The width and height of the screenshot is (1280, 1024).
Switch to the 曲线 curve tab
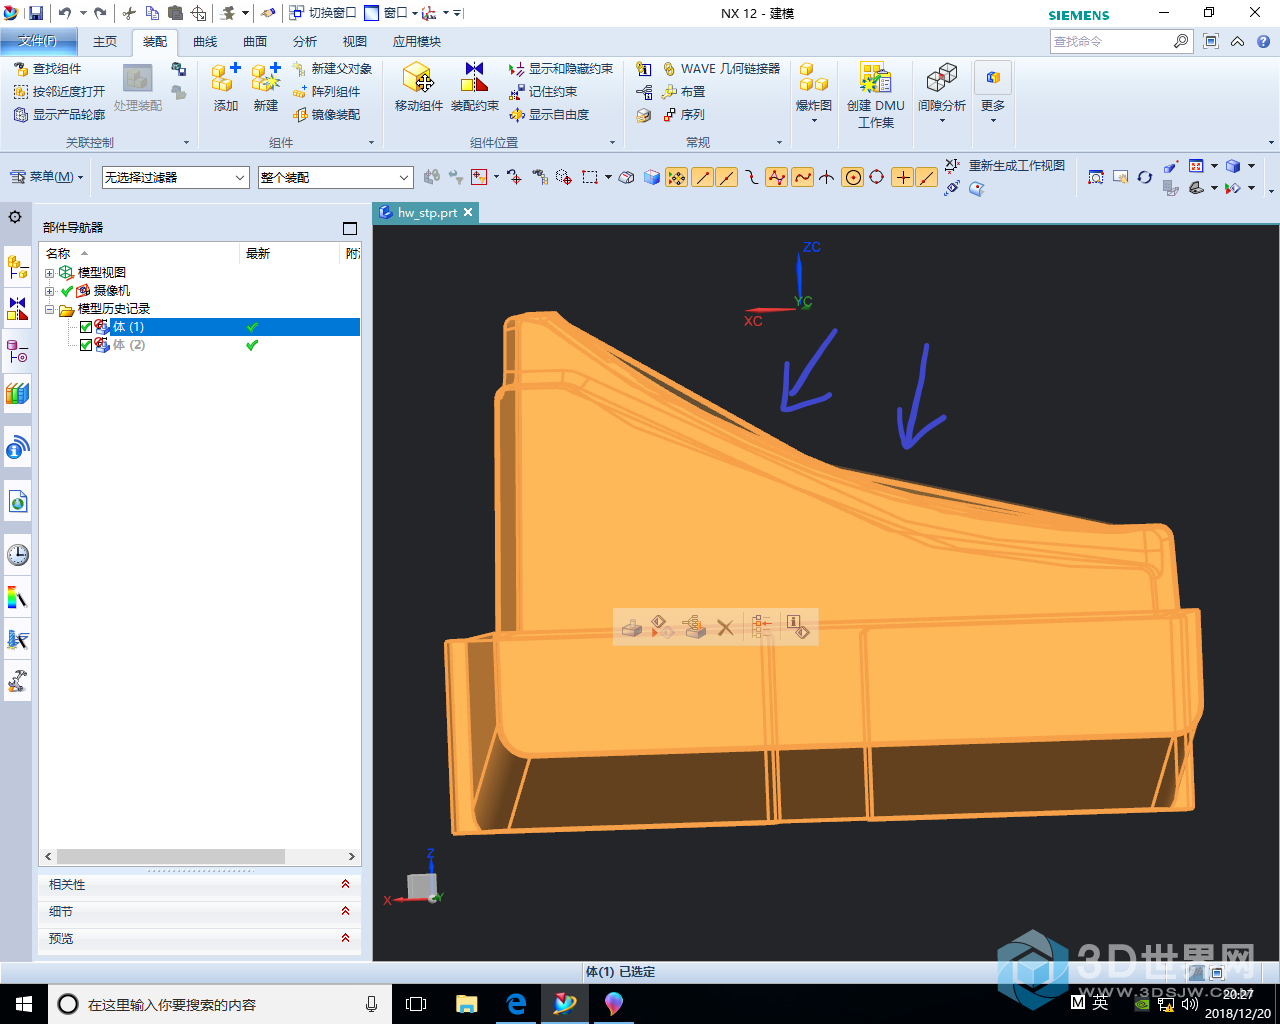205,41
